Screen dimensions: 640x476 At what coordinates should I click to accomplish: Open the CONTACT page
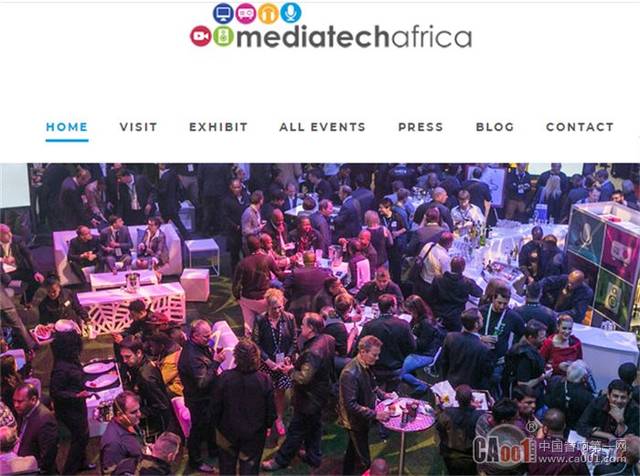pyautogui.click(x=580, y=127)
